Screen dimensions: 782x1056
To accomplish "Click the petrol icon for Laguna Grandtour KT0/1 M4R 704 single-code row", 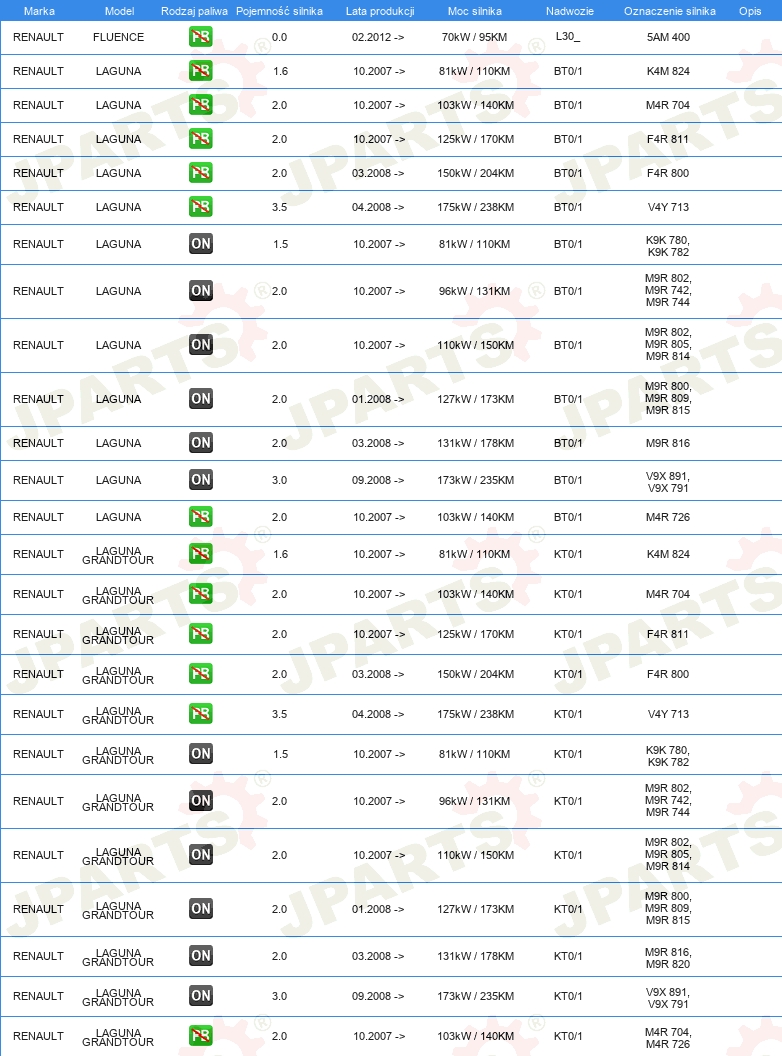I will (x=201, y=593).
